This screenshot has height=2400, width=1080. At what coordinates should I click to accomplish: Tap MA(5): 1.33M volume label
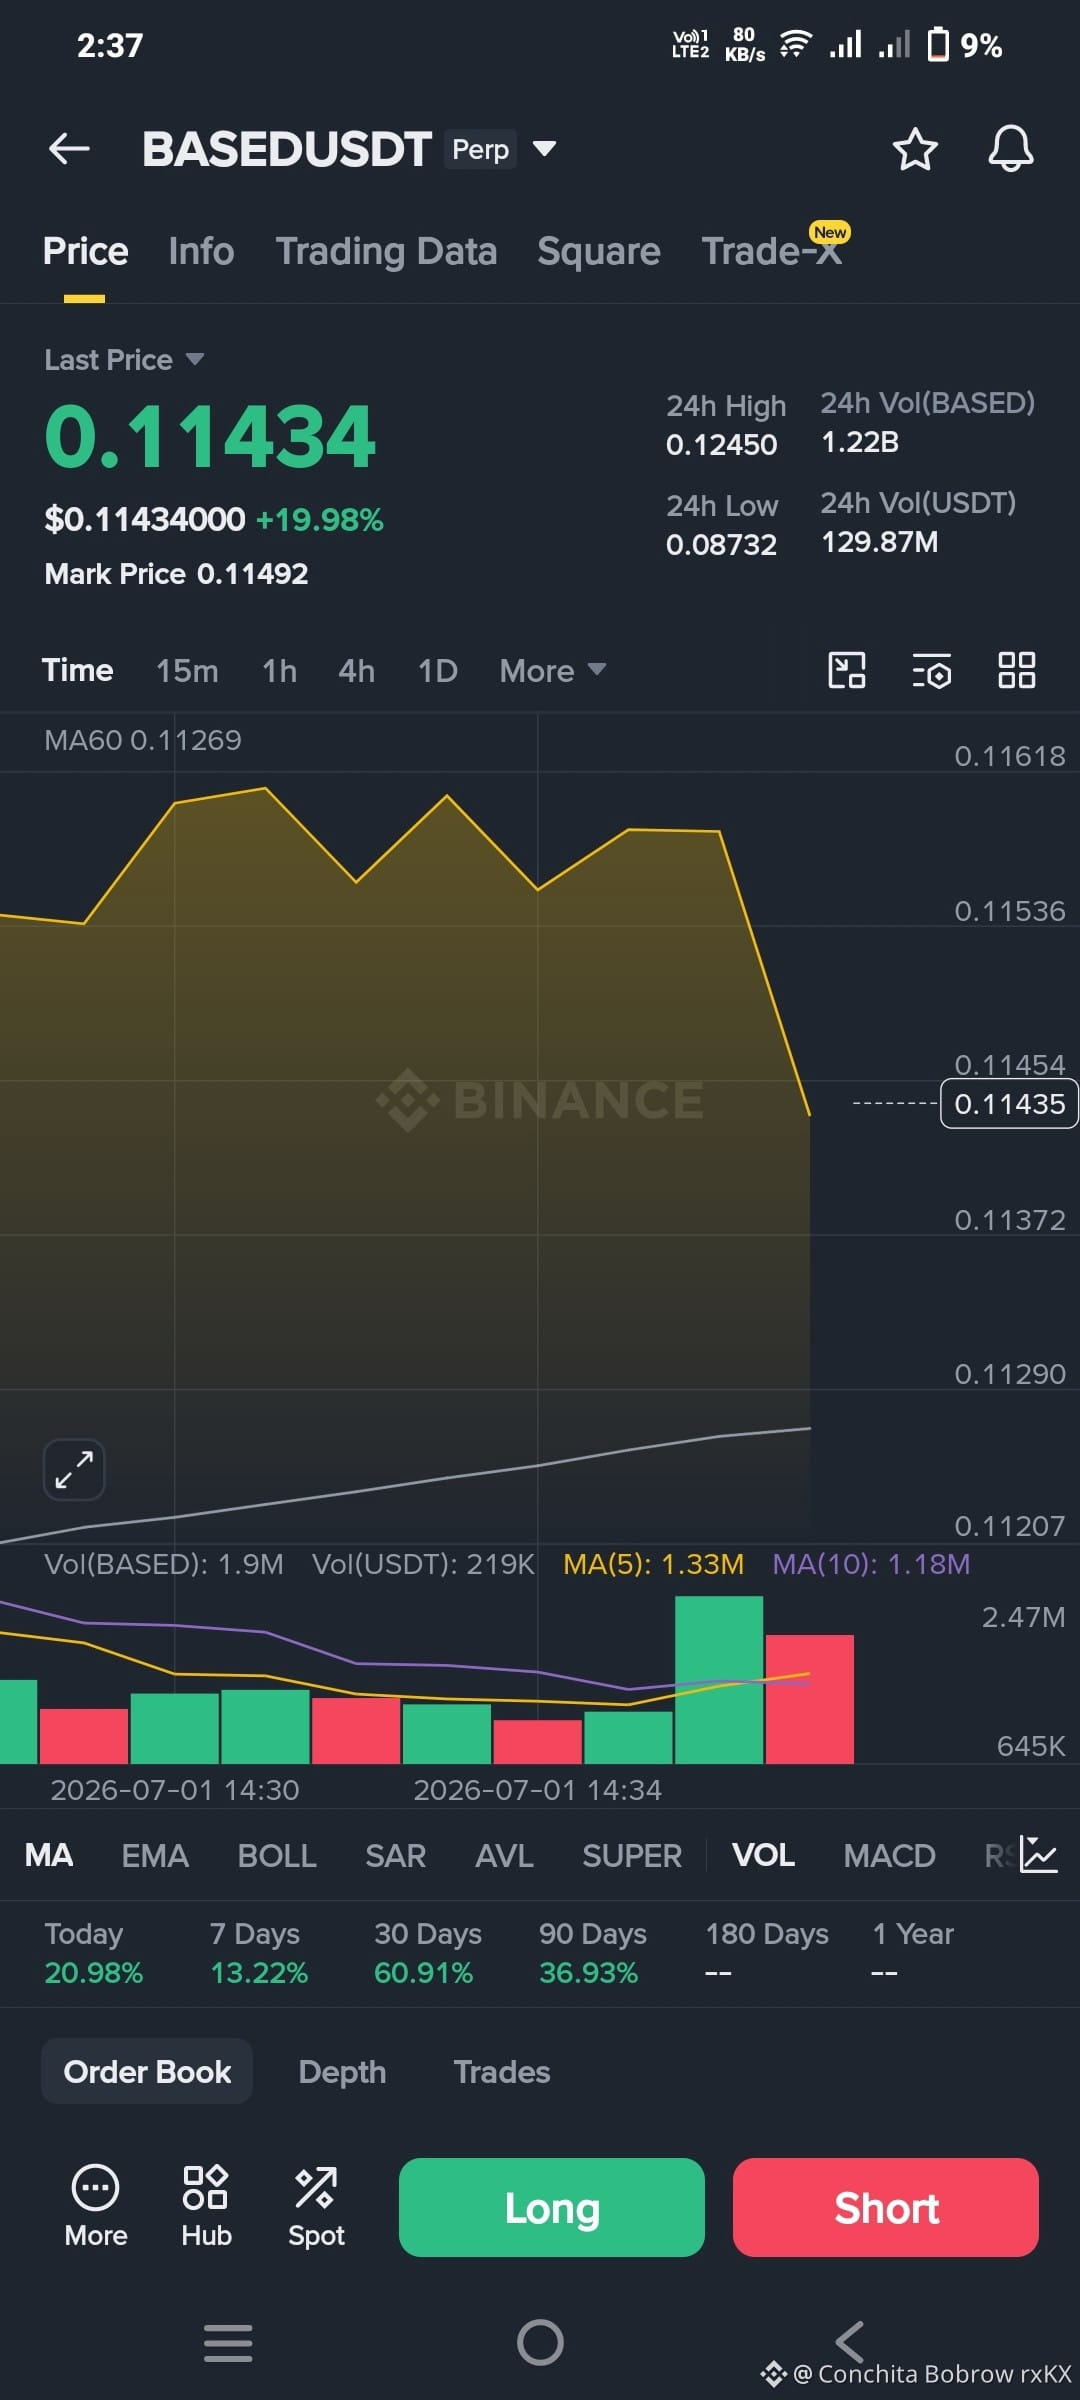click(x=653, y=1564)
